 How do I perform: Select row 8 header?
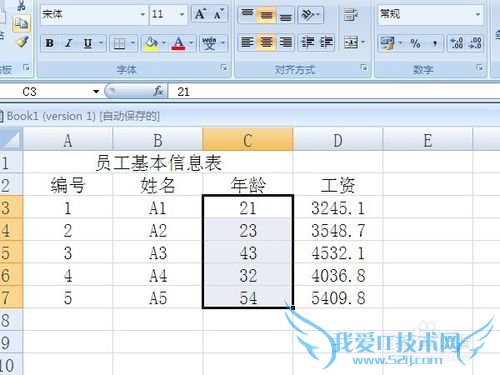coord(11,320)
